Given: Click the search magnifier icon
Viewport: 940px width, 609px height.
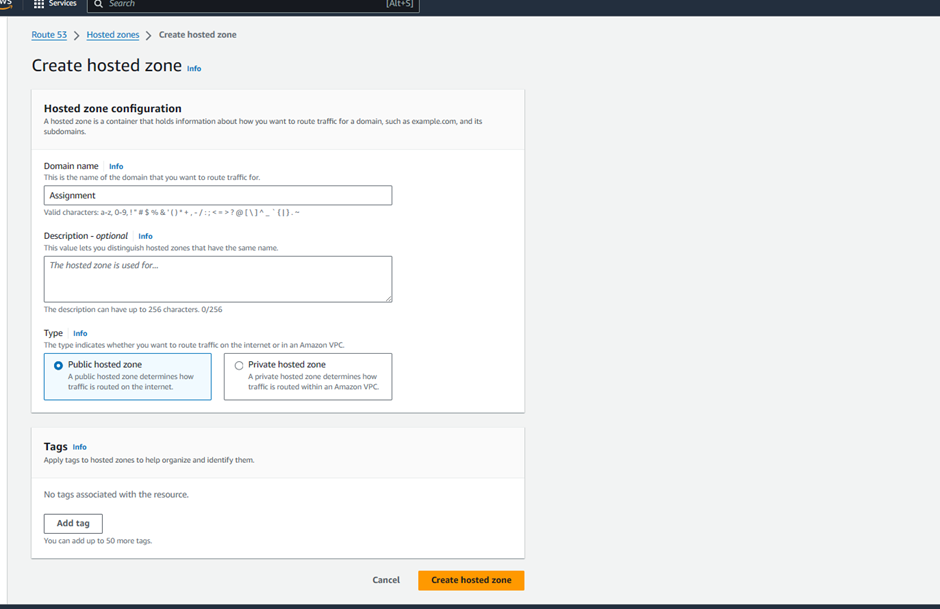Looking at the screenshot, I should pyautogui.click(x=97, y=6).
